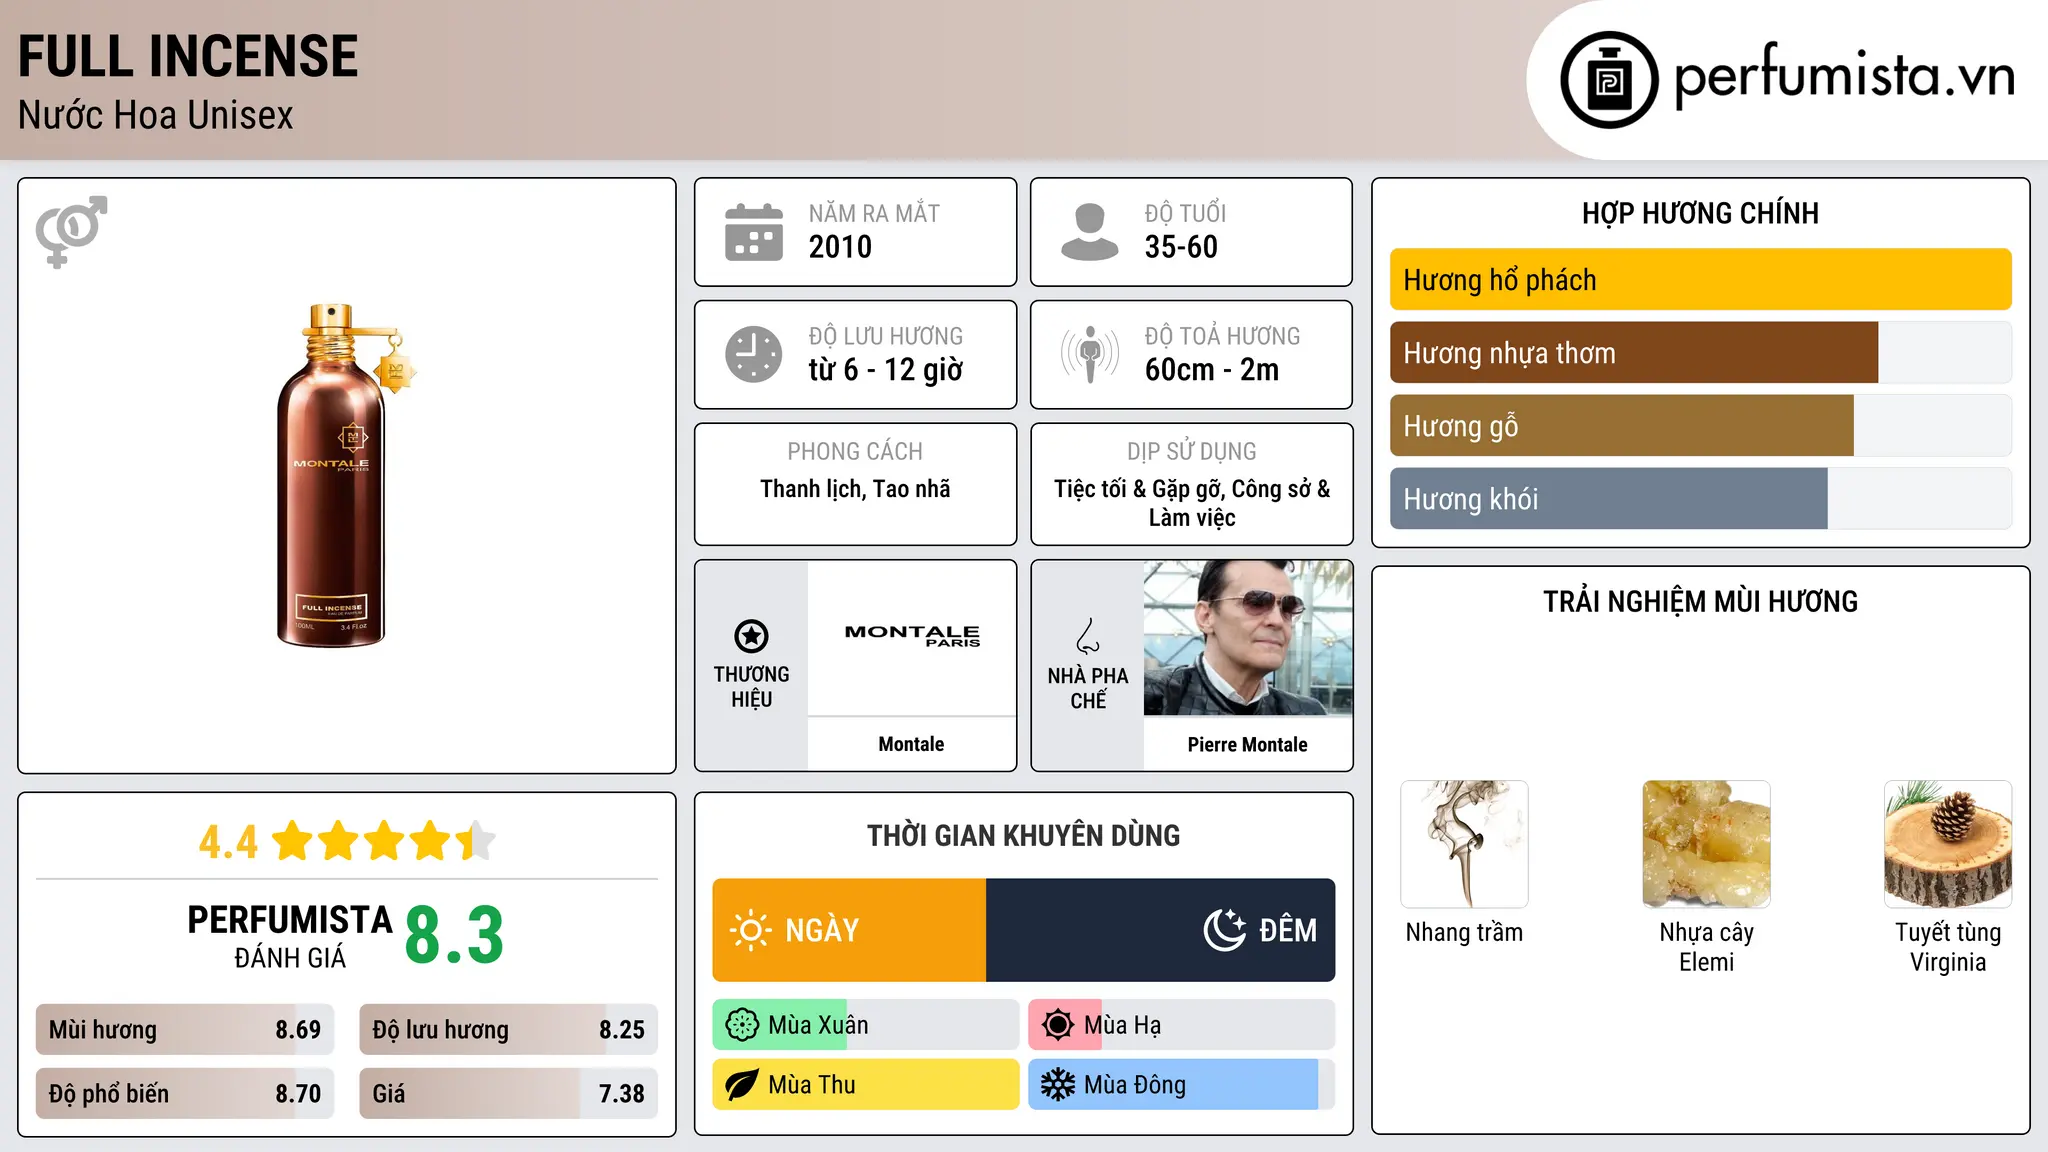Screen dimensions: 2048x1152
Task: Click the PERFUMISTA ĐÁNH GIÁ label
Action: tap(290, 937)
